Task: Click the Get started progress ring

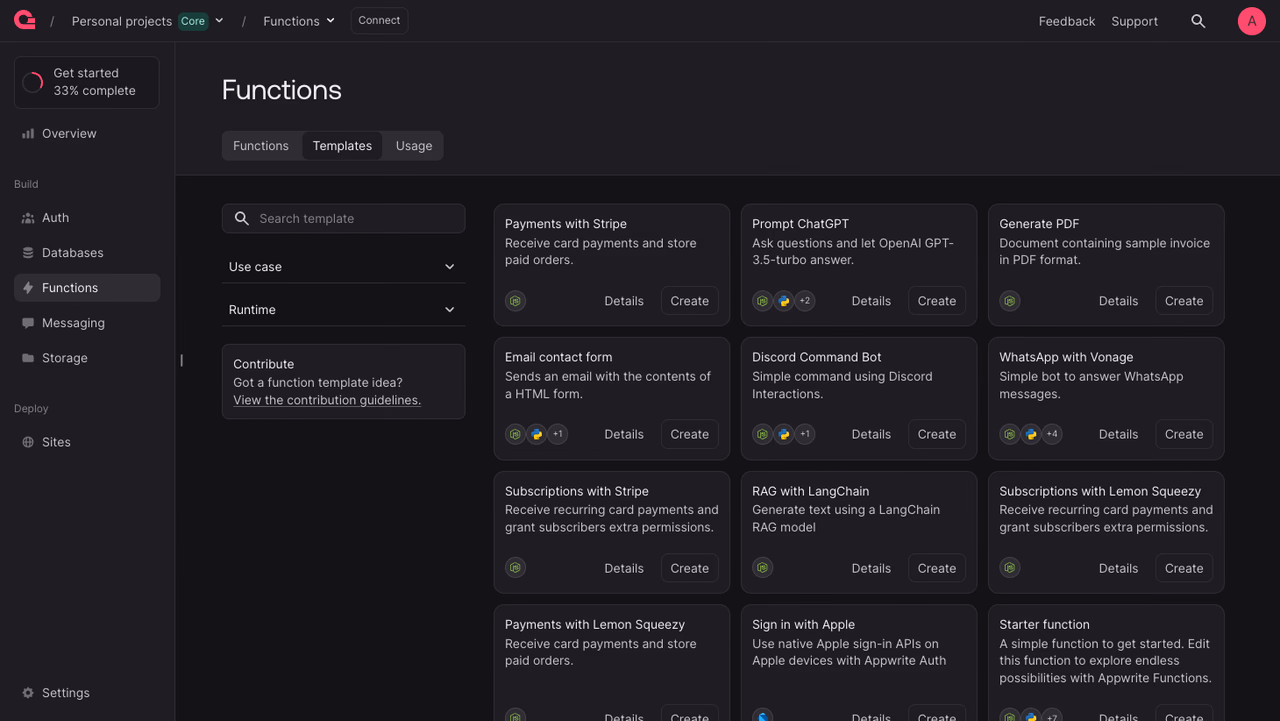Action: (x=33, y=82)
